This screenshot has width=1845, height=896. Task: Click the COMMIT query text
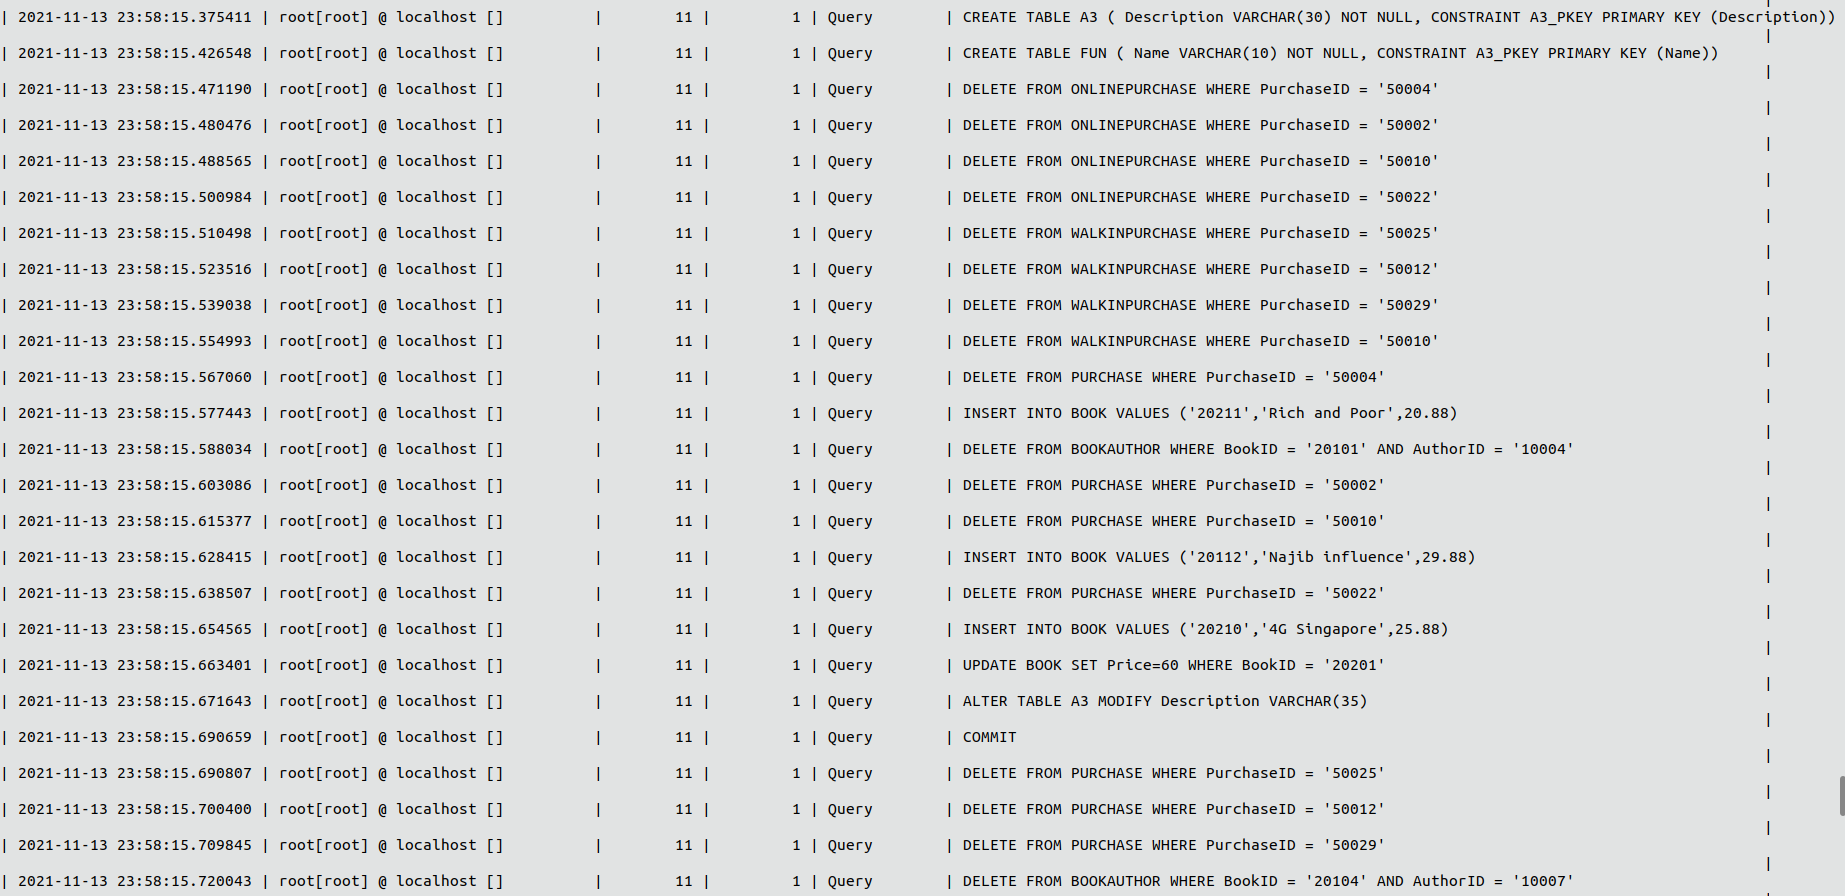(x=989, y=737)
